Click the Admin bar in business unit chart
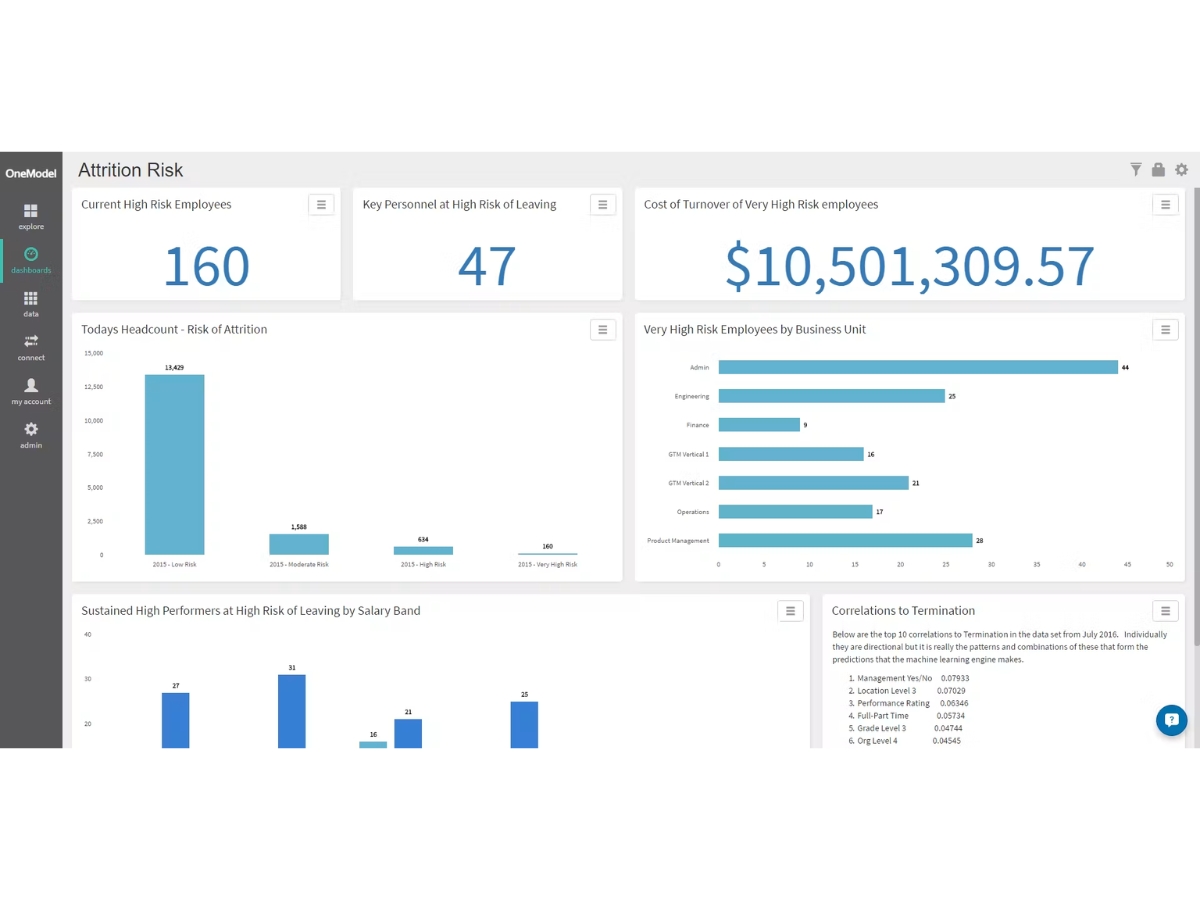The width and height of the screenshot is (1200, 900). click(918, 367)
